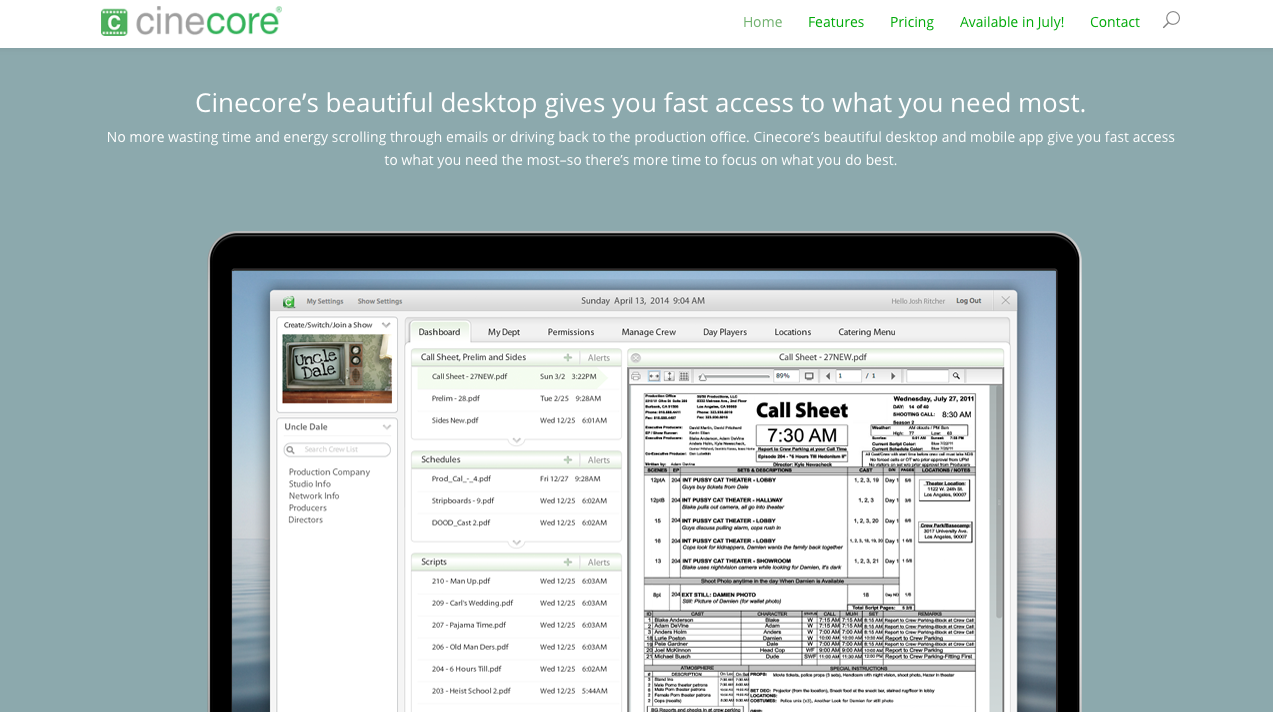Click the PDF search magnifier icon

point(956,376)
